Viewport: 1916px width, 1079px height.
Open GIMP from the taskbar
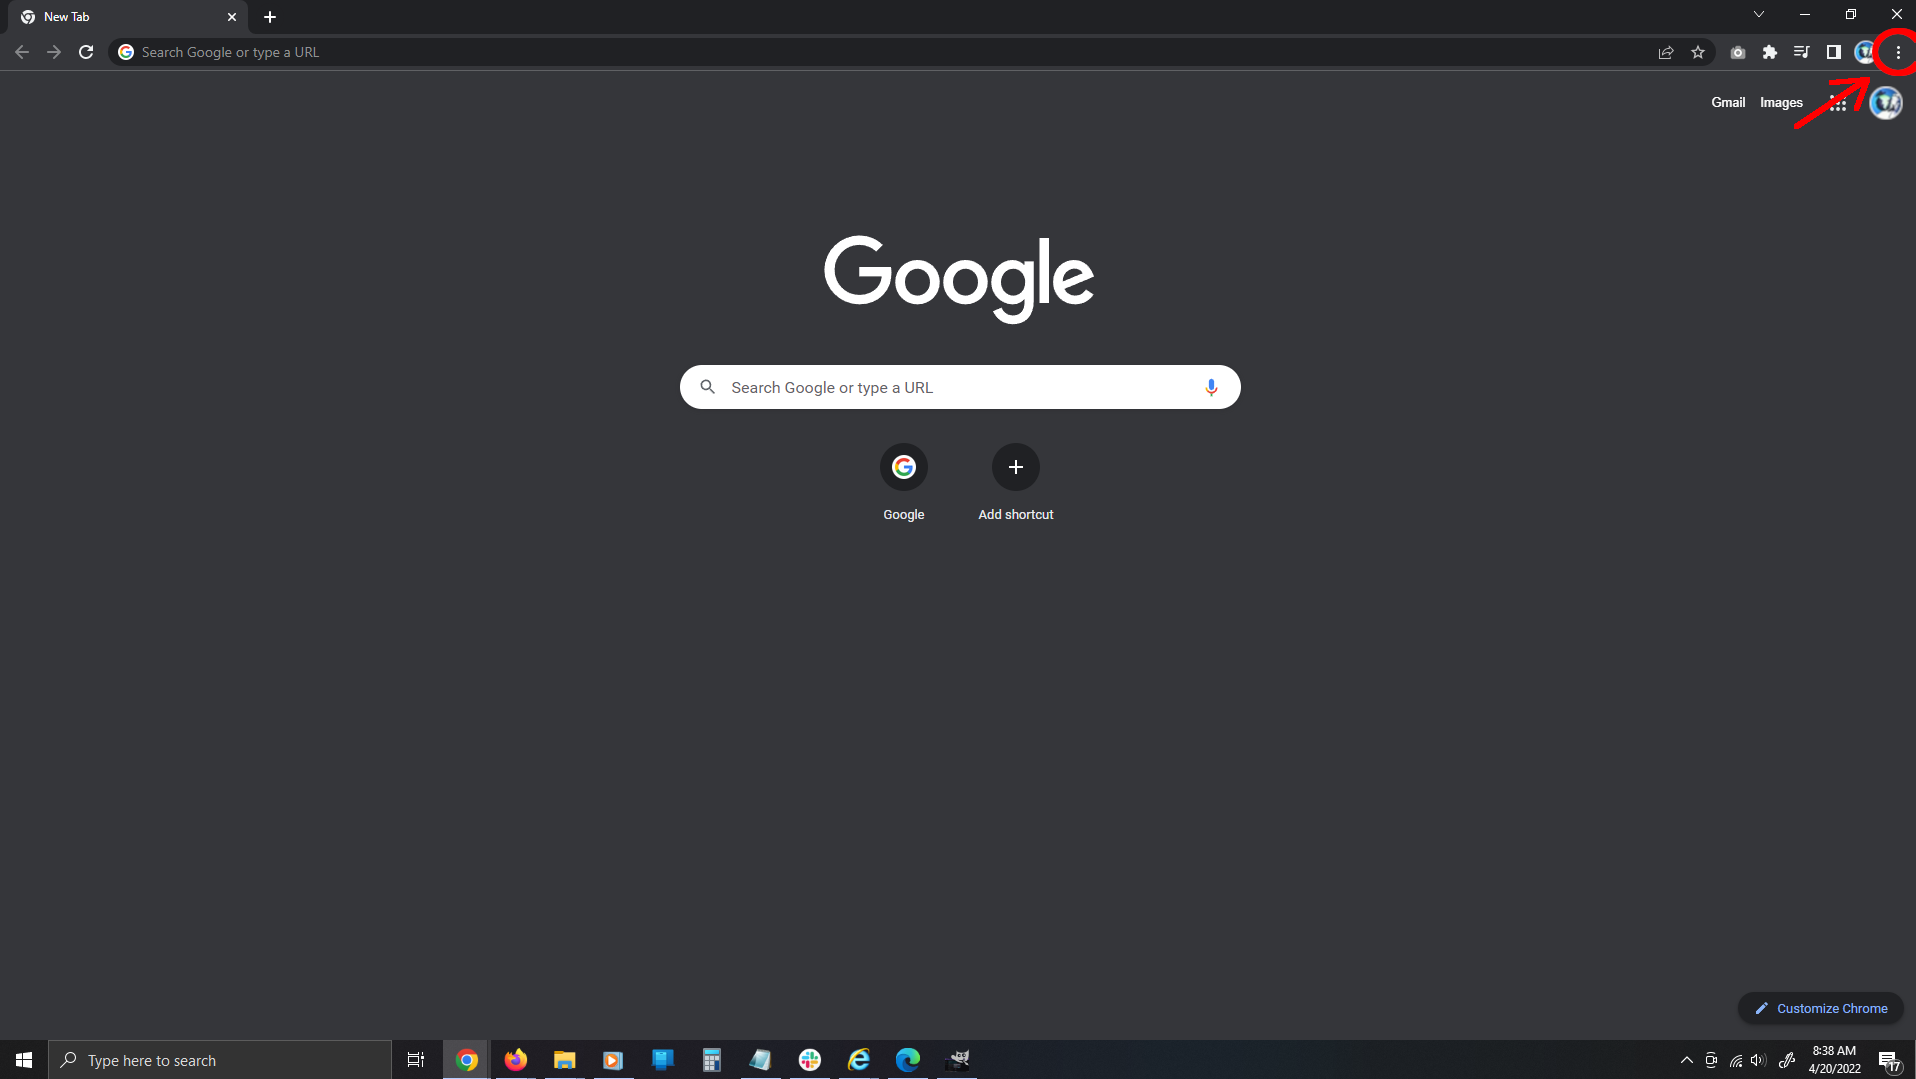click(957, 1060)
